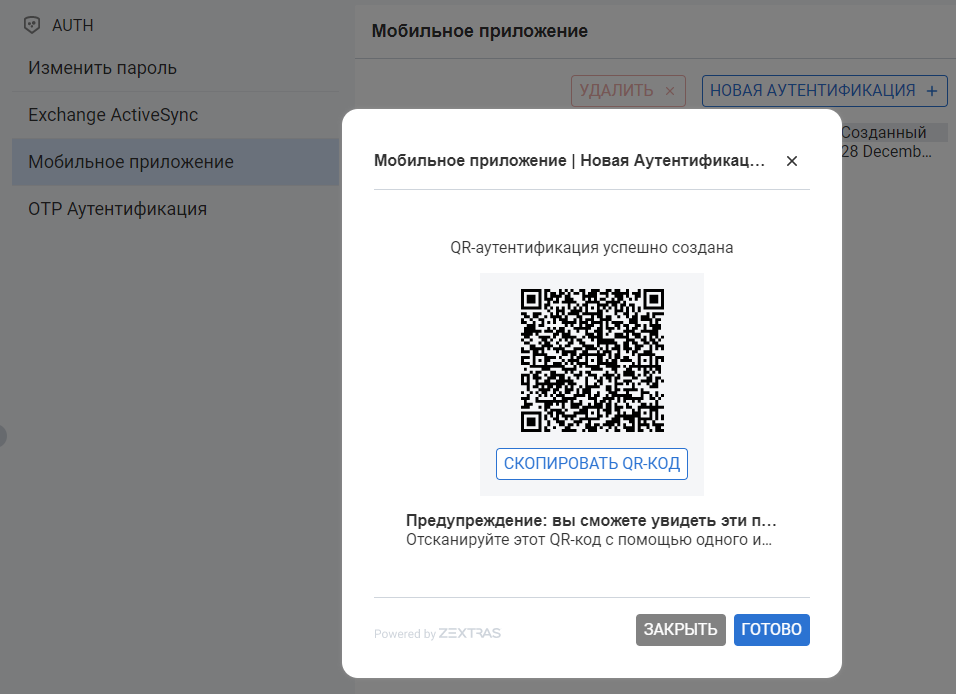The height and width of the screenshot is (694, 956).
Task: Click the plus icon on НОВАЯ АУТЕНТИФИКАЦИЯ
Action: click(x=932, y=91)
